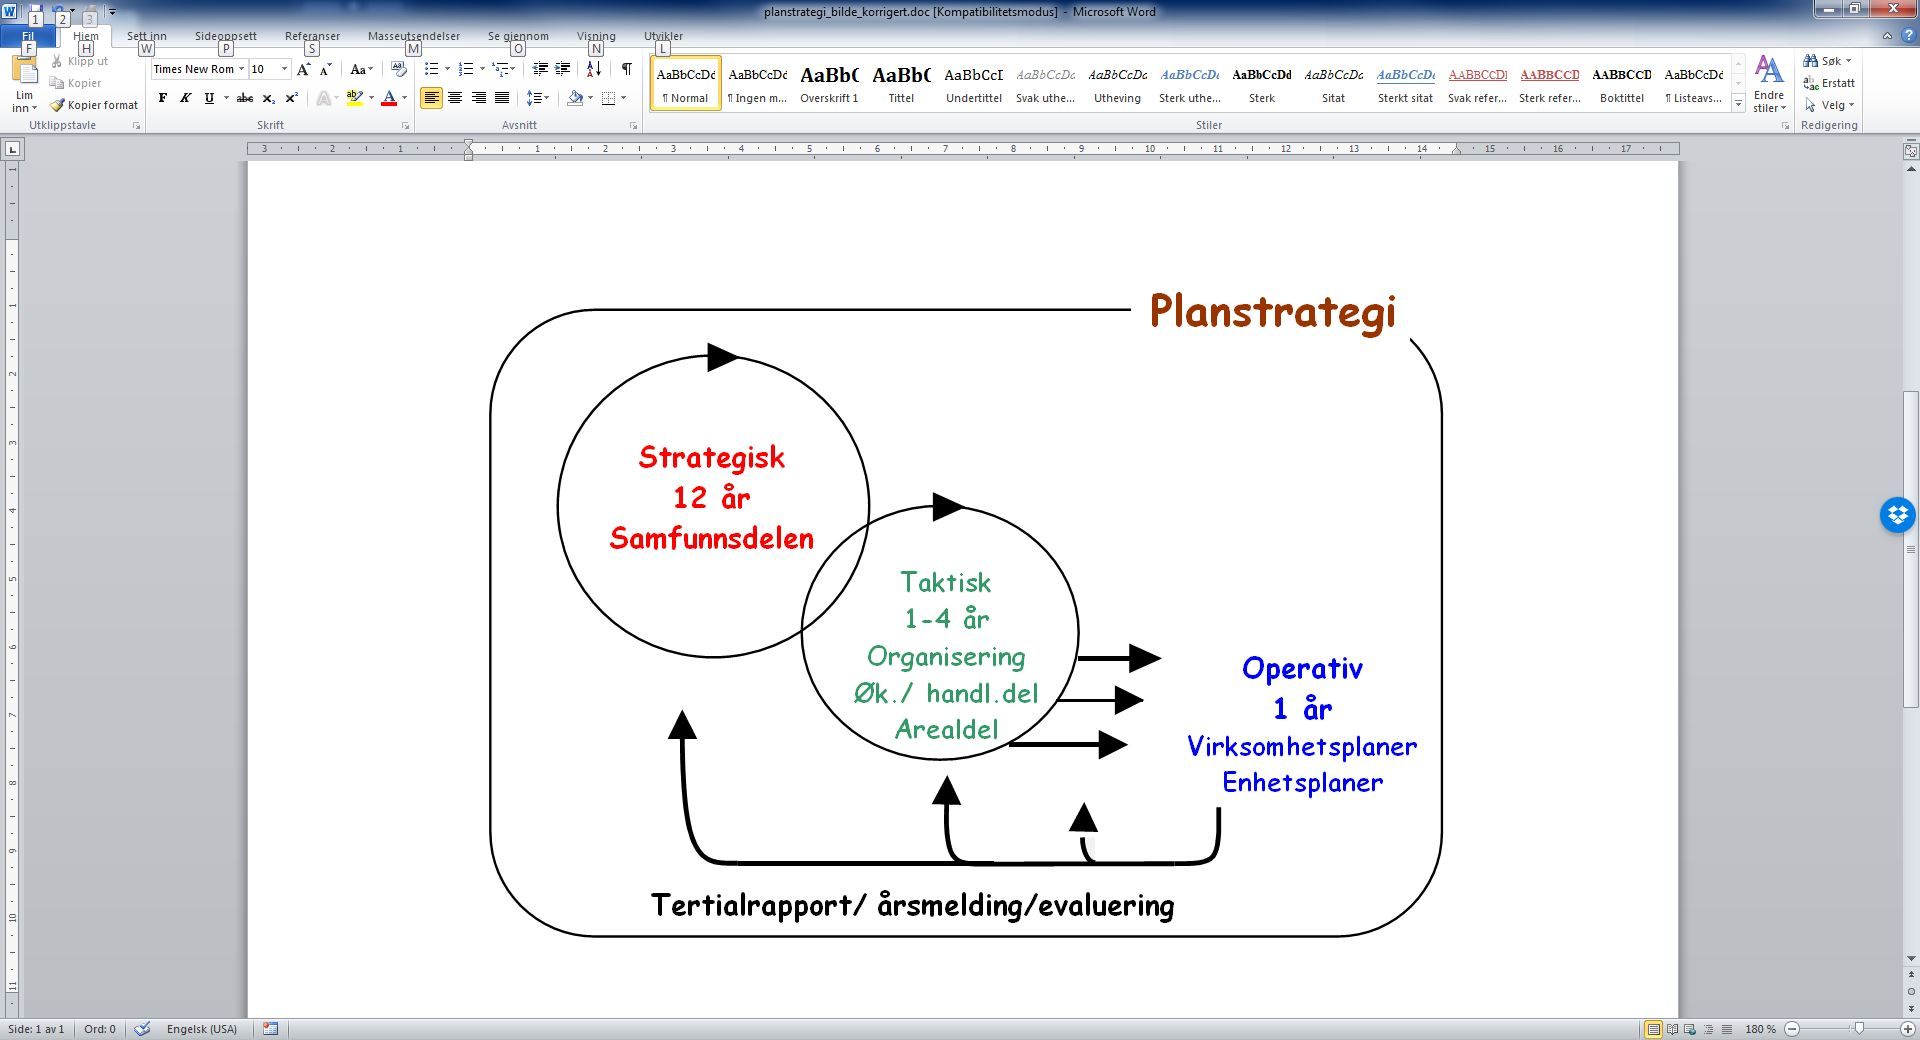The width and height of the screenshot is (1920, 1040).
Task: Toggle italic K formatting
Action: (x=186, y=98)
